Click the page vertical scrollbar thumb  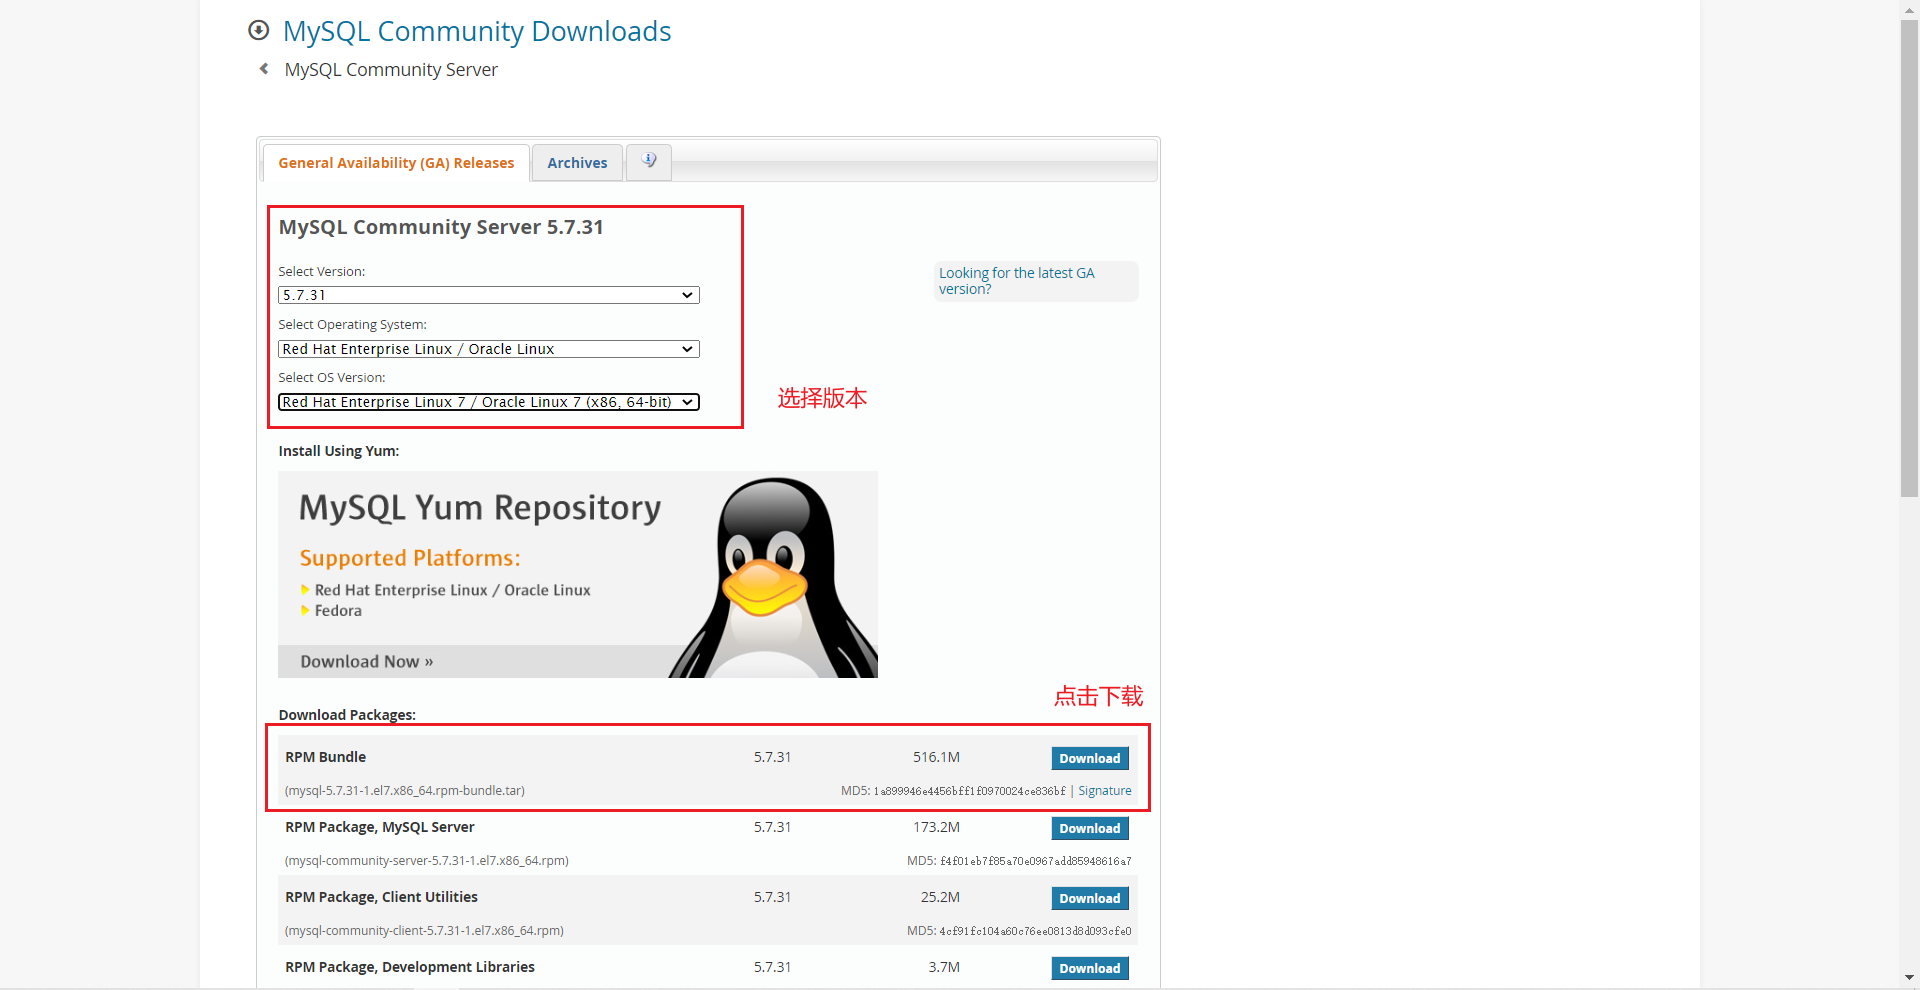point(1909,258)
